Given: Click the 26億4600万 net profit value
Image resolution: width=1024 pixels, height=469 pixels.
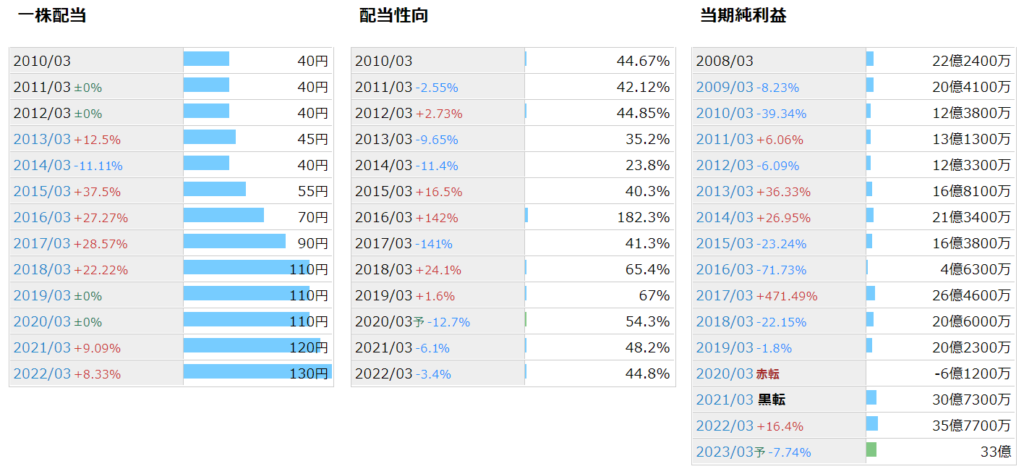Looking at the screenshot, I should [x=972, y=296].
